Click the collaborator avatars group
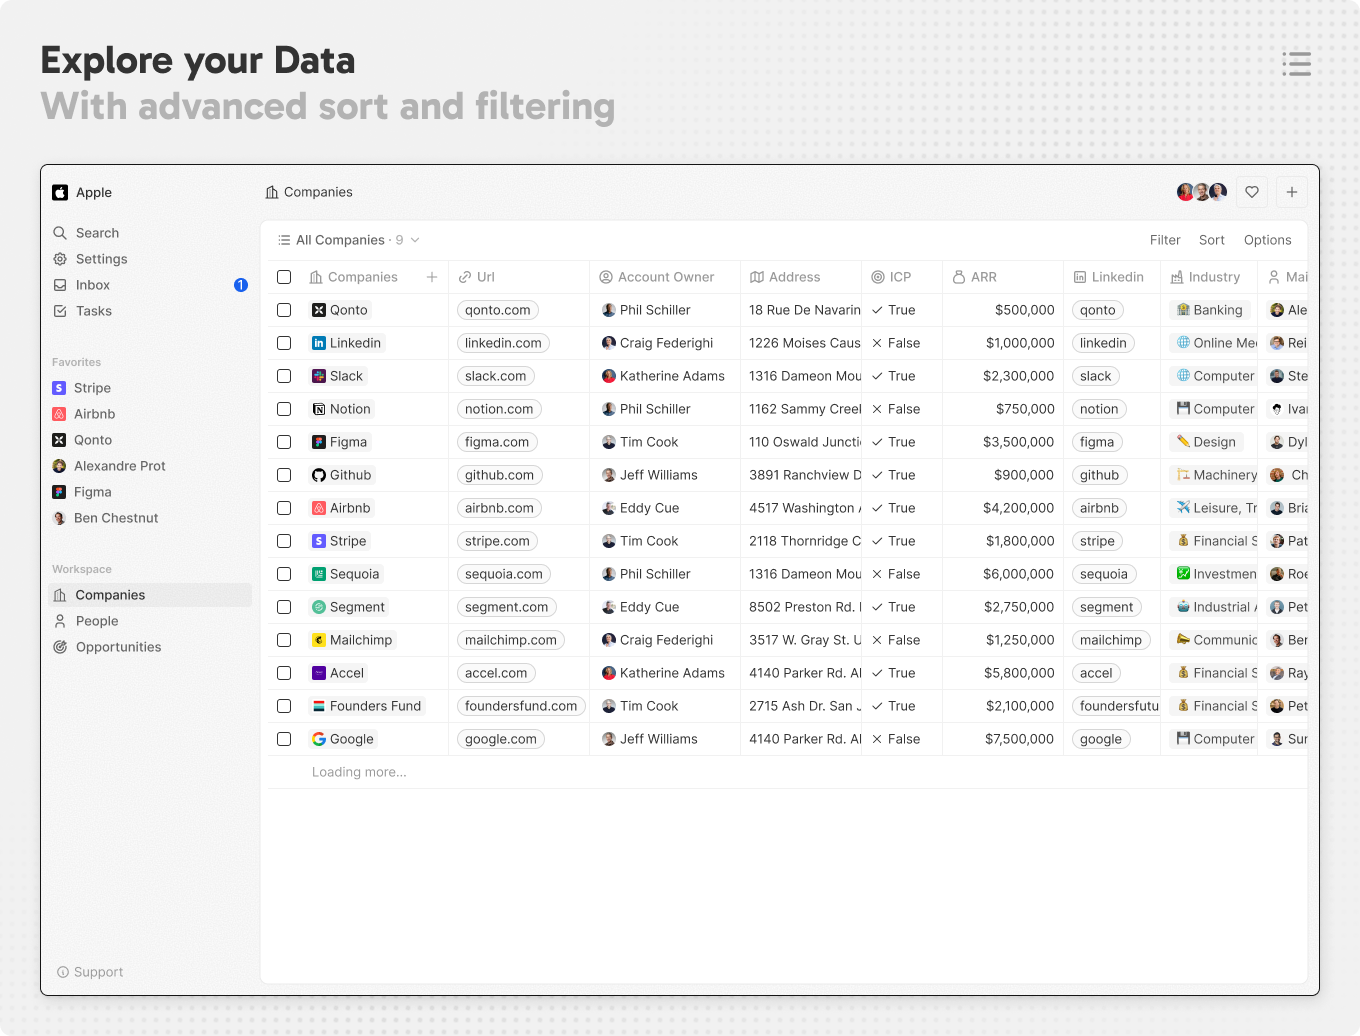1360x1036 pixels. click(x=1201, y=192)
